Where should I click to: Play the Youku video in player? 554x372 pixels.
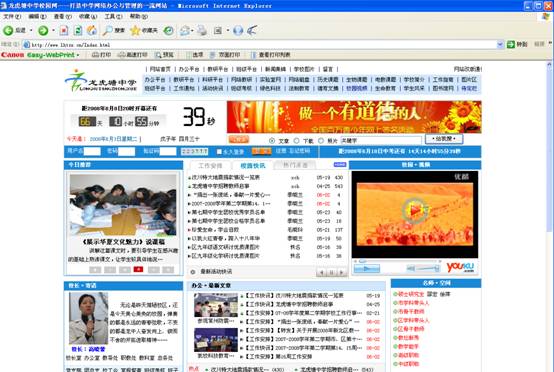415,211
